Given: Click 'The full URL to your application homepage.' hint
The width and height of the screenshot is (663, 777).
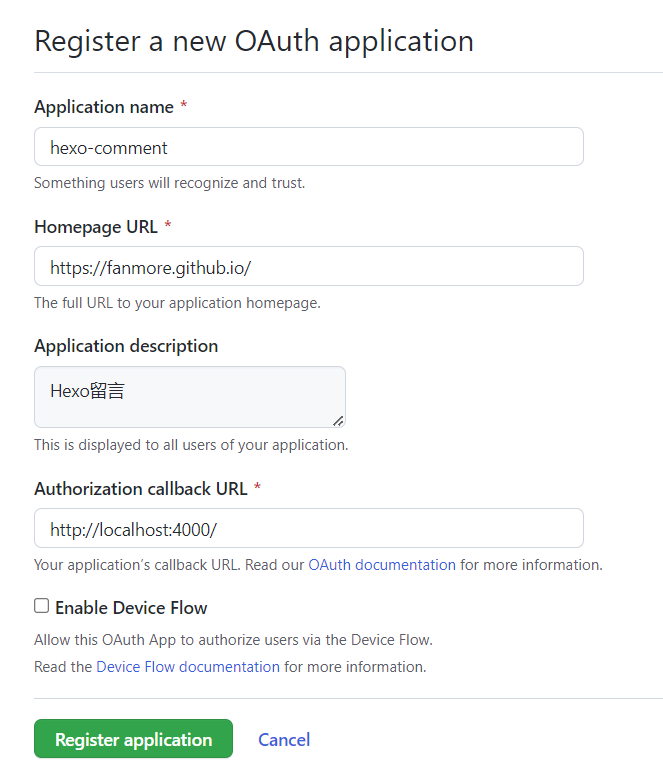Looking at the screenshot, I should (x=177, y=303).
